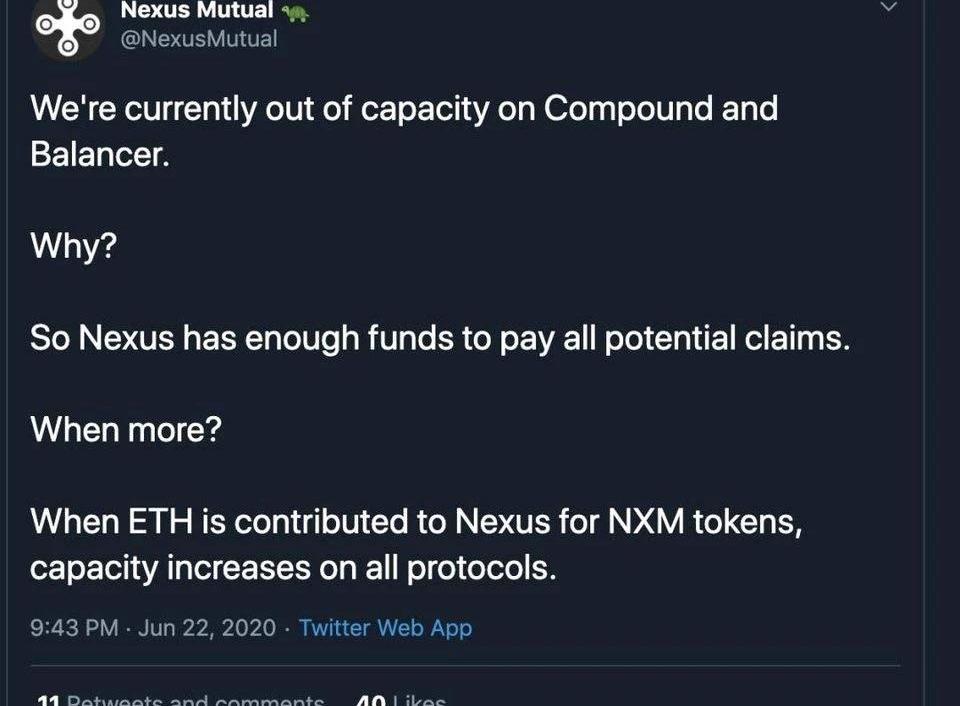Click the Jun 22, 2020 date
The height and width of the screenshot is (706, 960).
206,628
